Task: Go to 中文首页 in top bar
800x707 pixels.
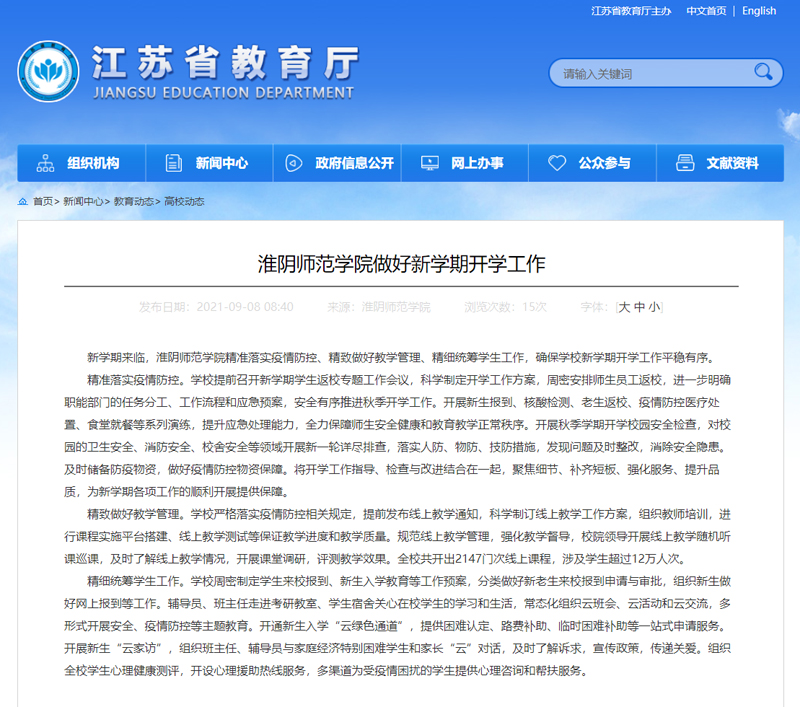Action: [706, 11]
